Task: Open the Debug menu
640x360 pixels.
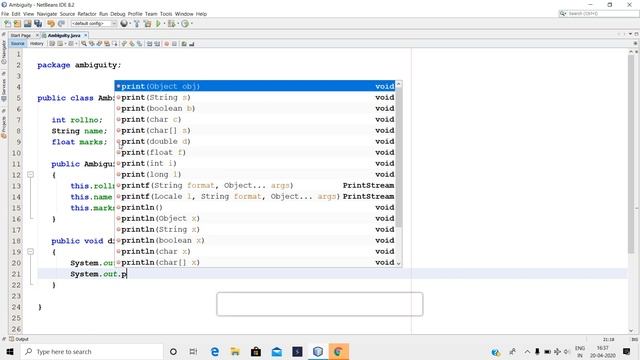Action: (118, 14)
